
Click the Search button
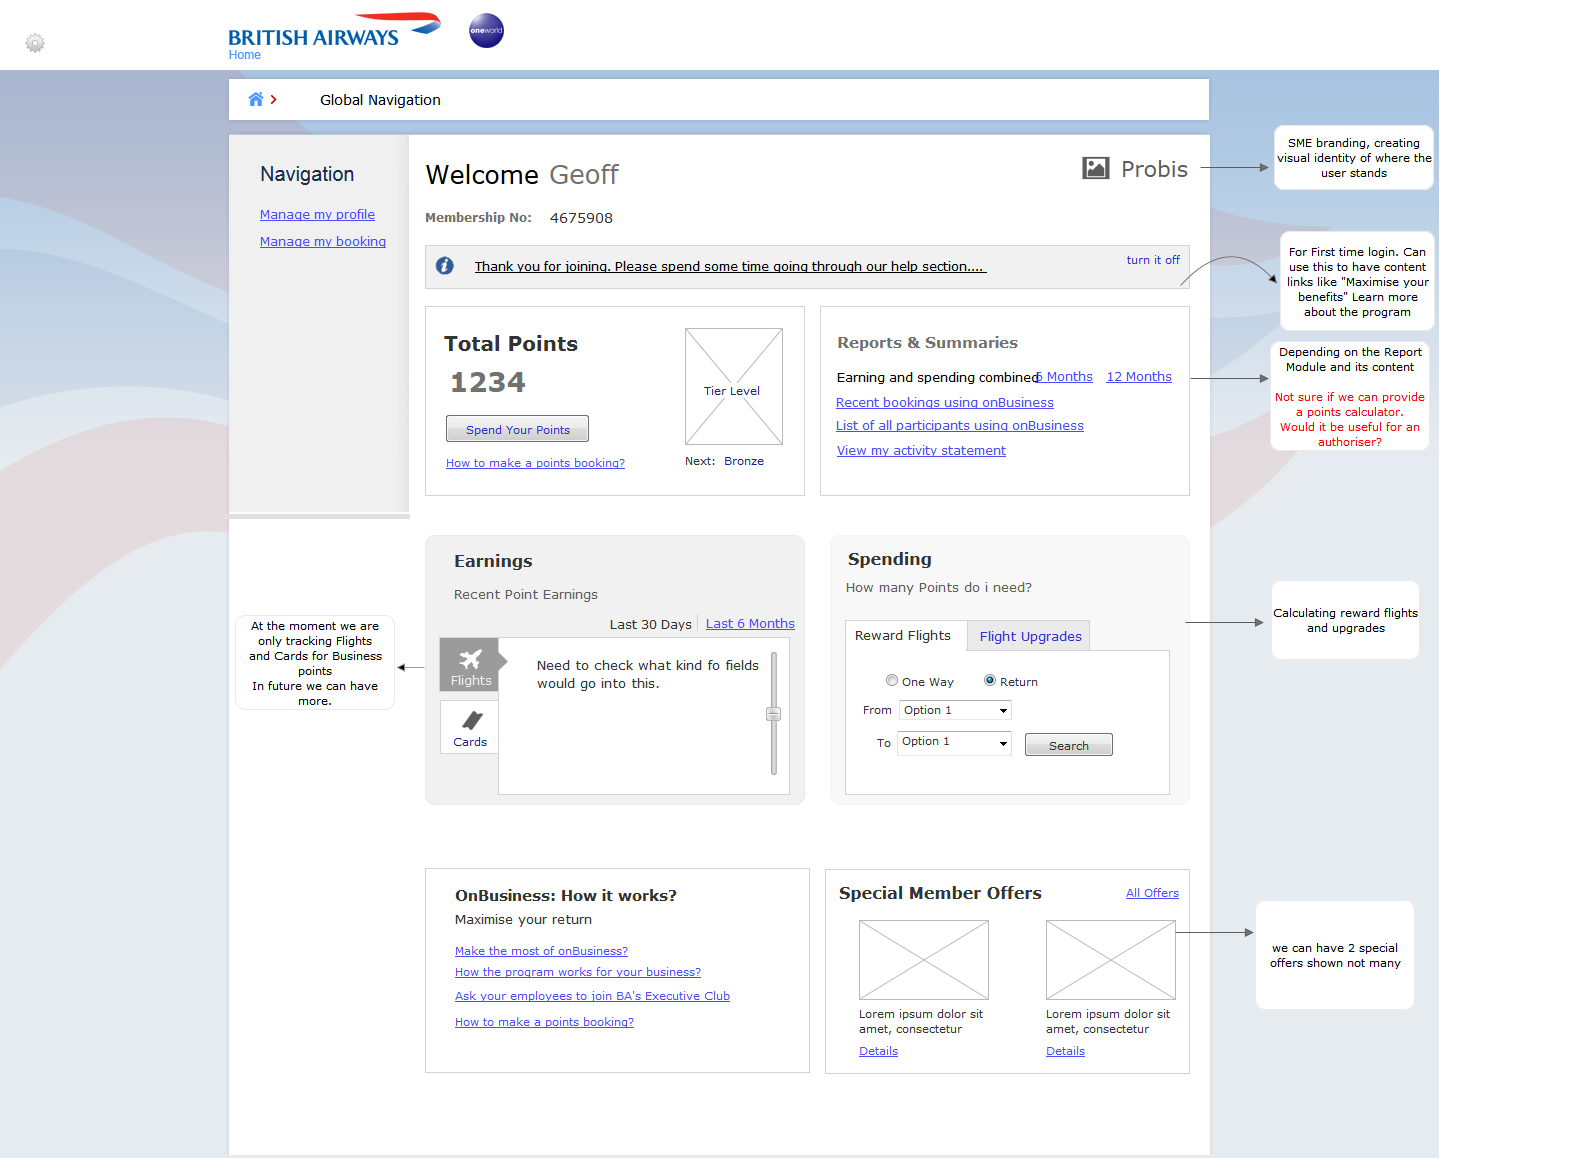[1068, 745]
